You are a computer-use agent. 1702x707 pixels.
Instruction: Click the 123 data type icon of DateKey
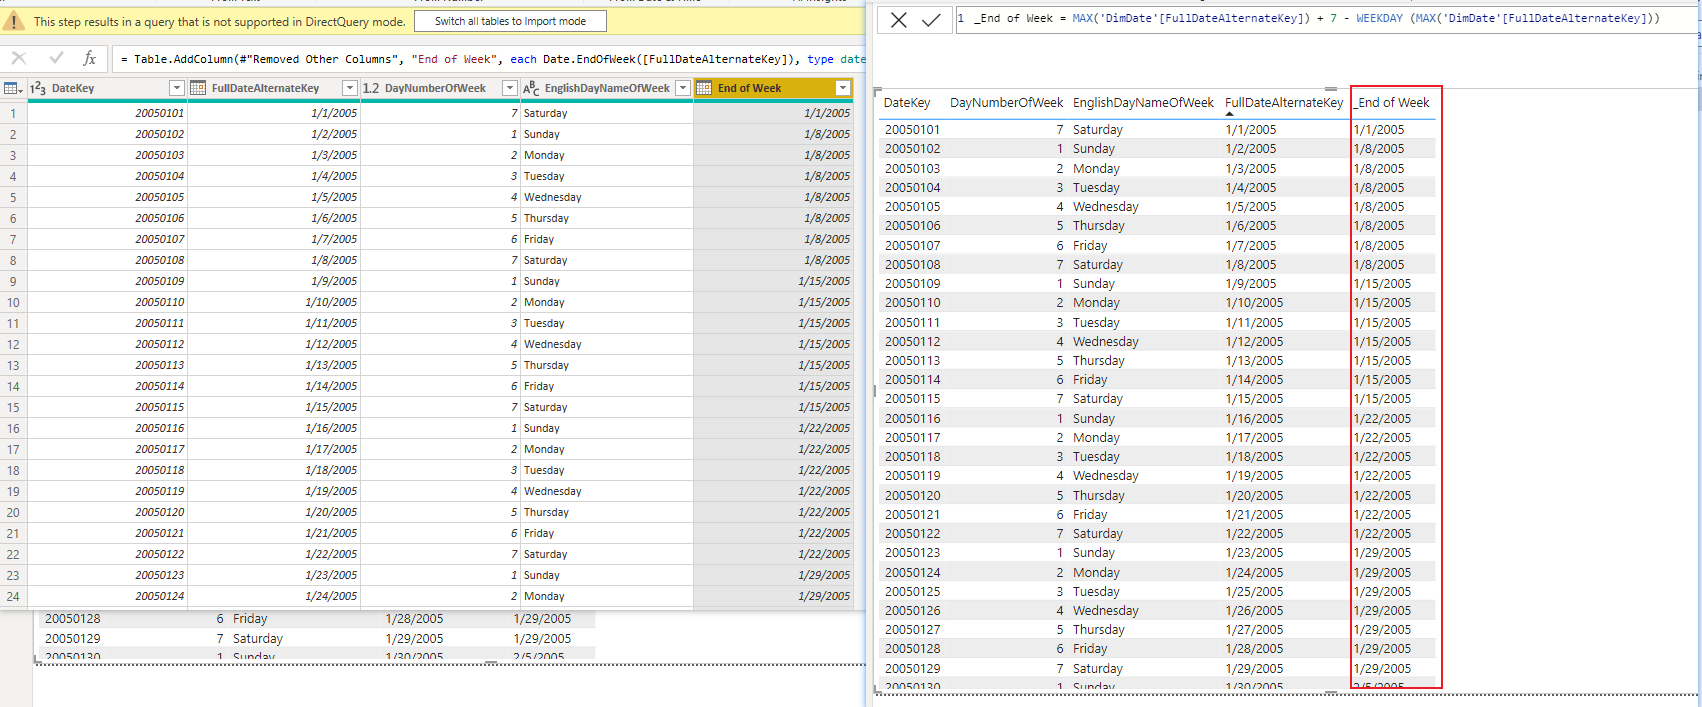[x=38, y=88]
